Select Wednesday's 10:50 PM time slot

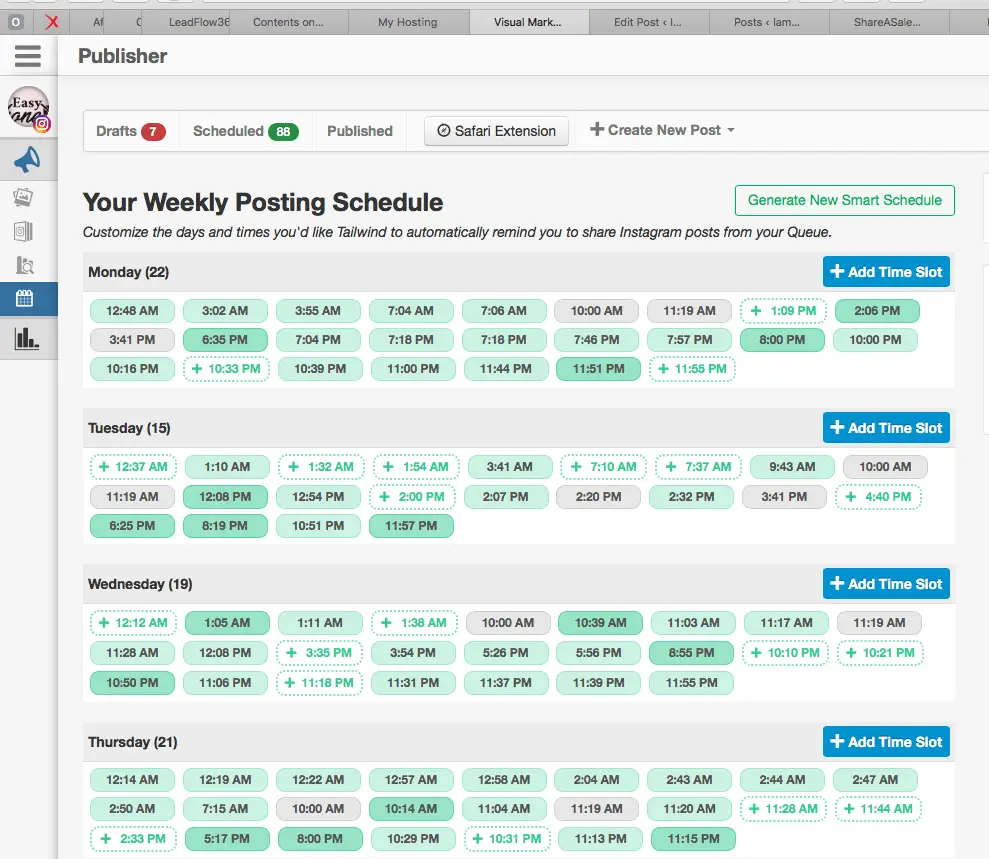point(132,683)
